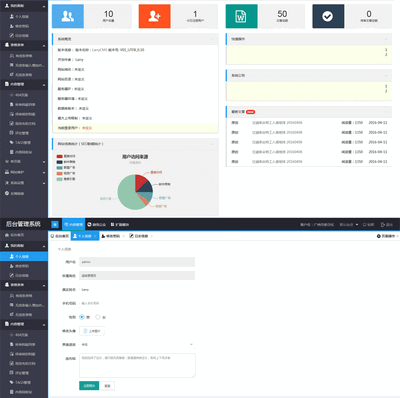Select the checked male gender radio button
Screen dimensions: 400x398
tap(82, 317)
